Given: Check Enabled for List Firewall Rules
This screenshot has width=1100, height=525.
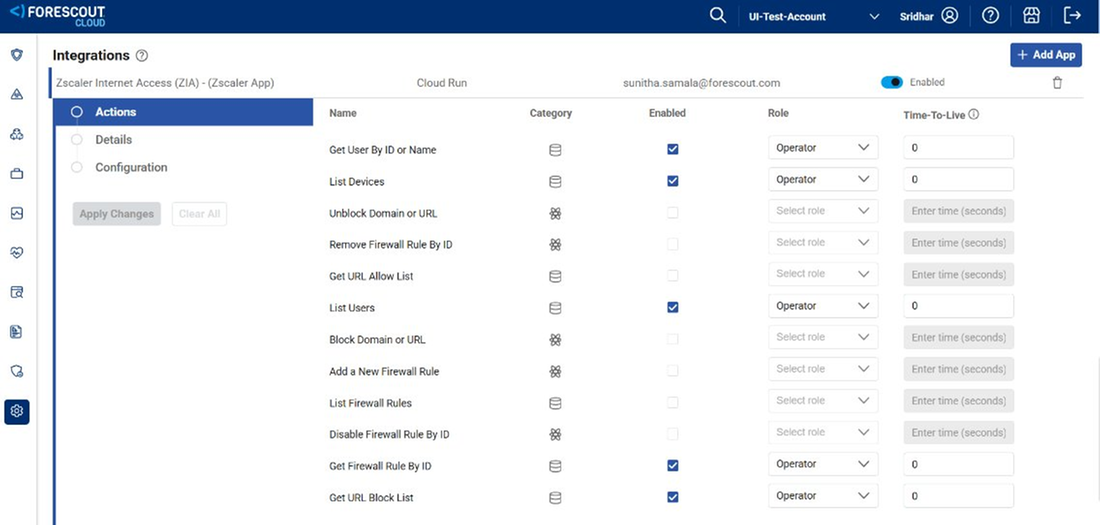Looking at the screenshot, I should pos(673,402).
